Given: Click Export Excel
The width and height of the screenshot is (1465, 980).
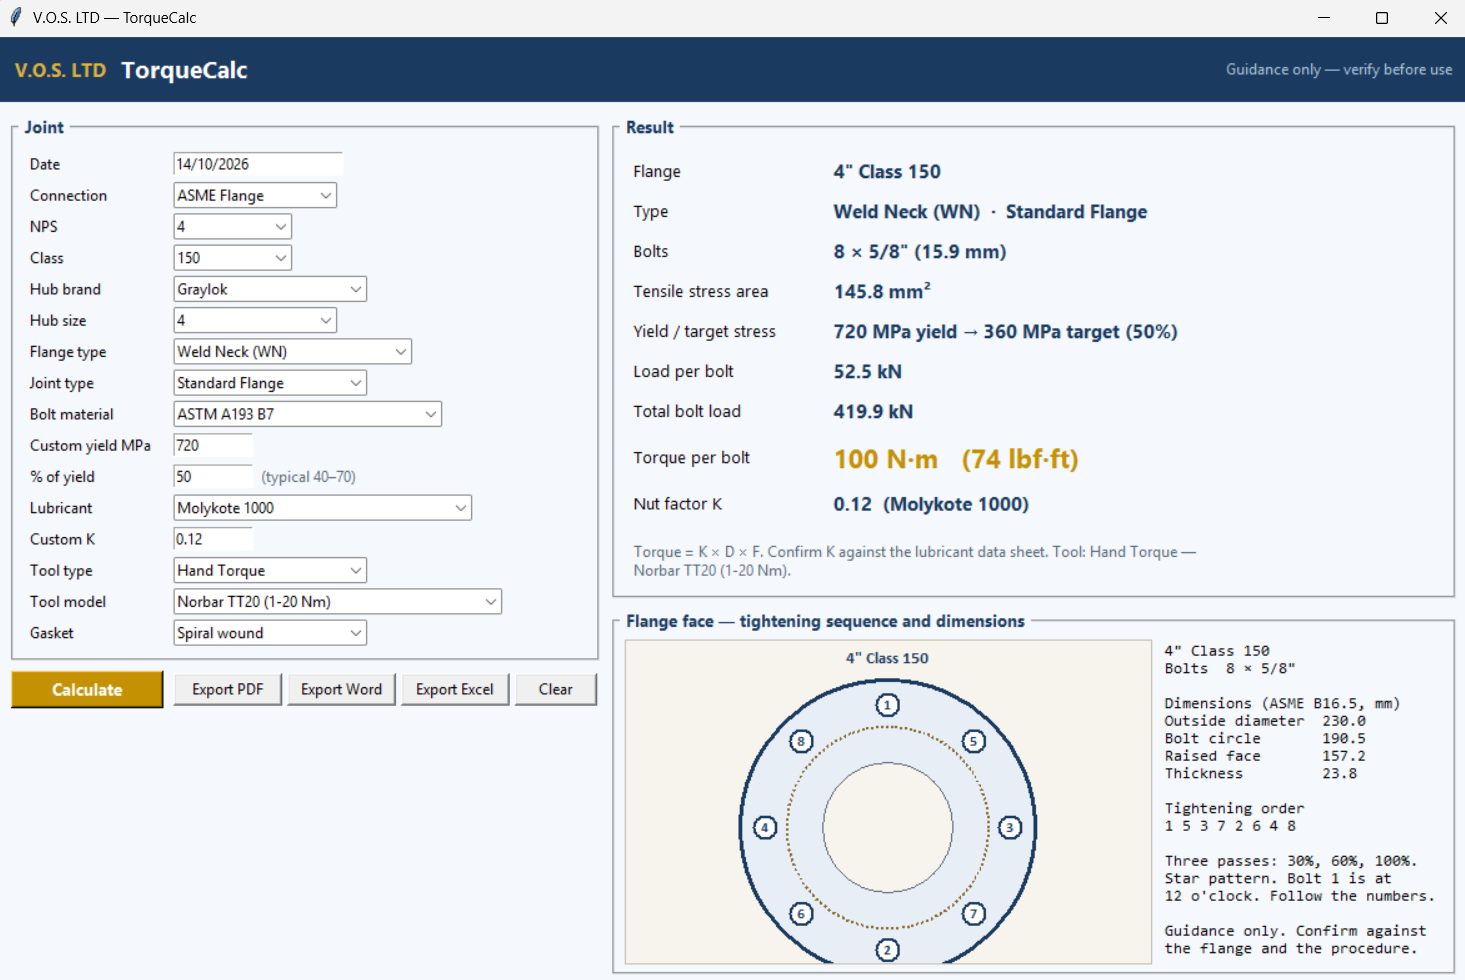Looking at the screenshot, I should pos(455,690).
